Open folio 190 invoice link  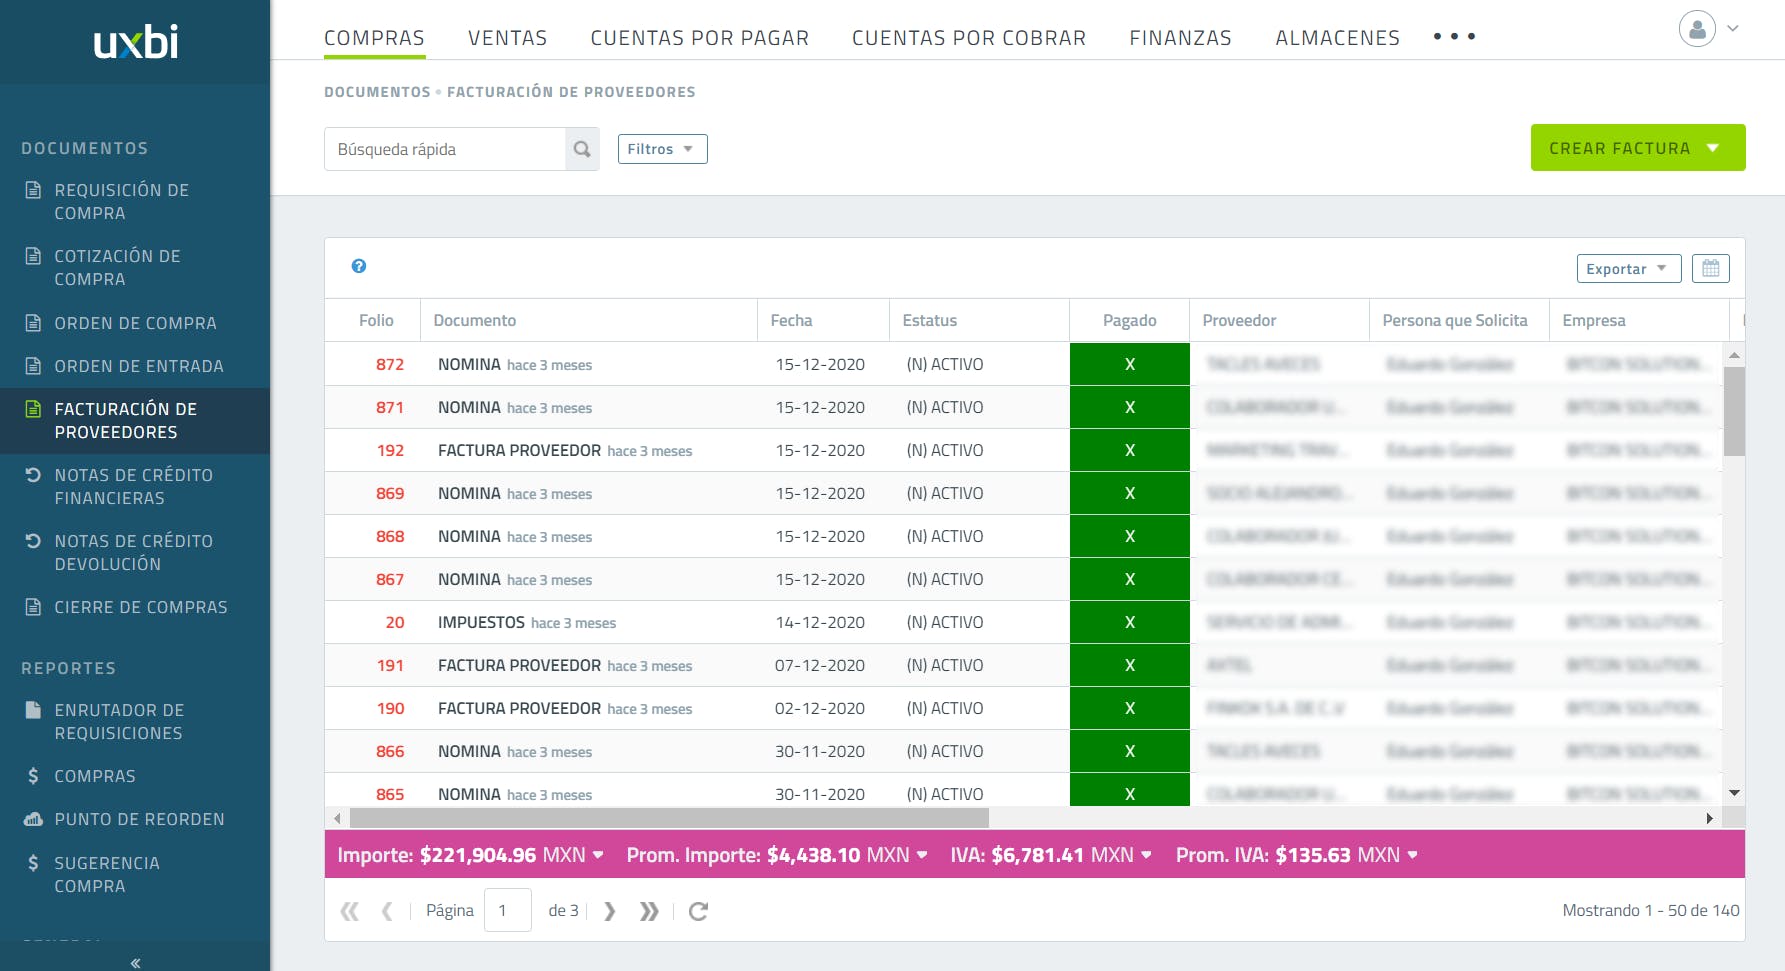pos(390,708)
